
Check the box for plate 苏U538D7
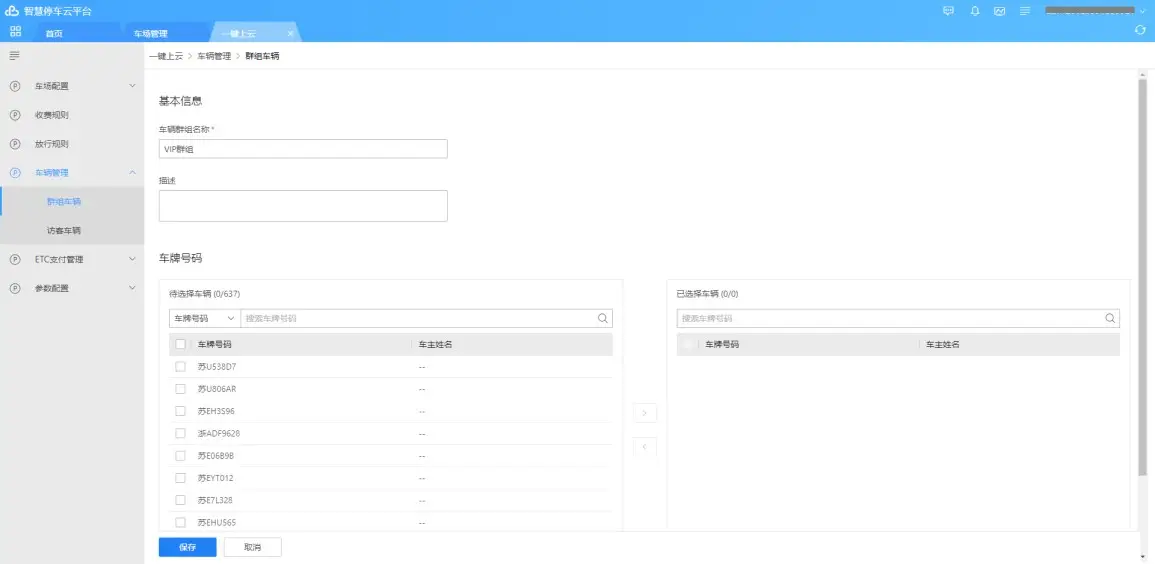(x=180, y=367)
